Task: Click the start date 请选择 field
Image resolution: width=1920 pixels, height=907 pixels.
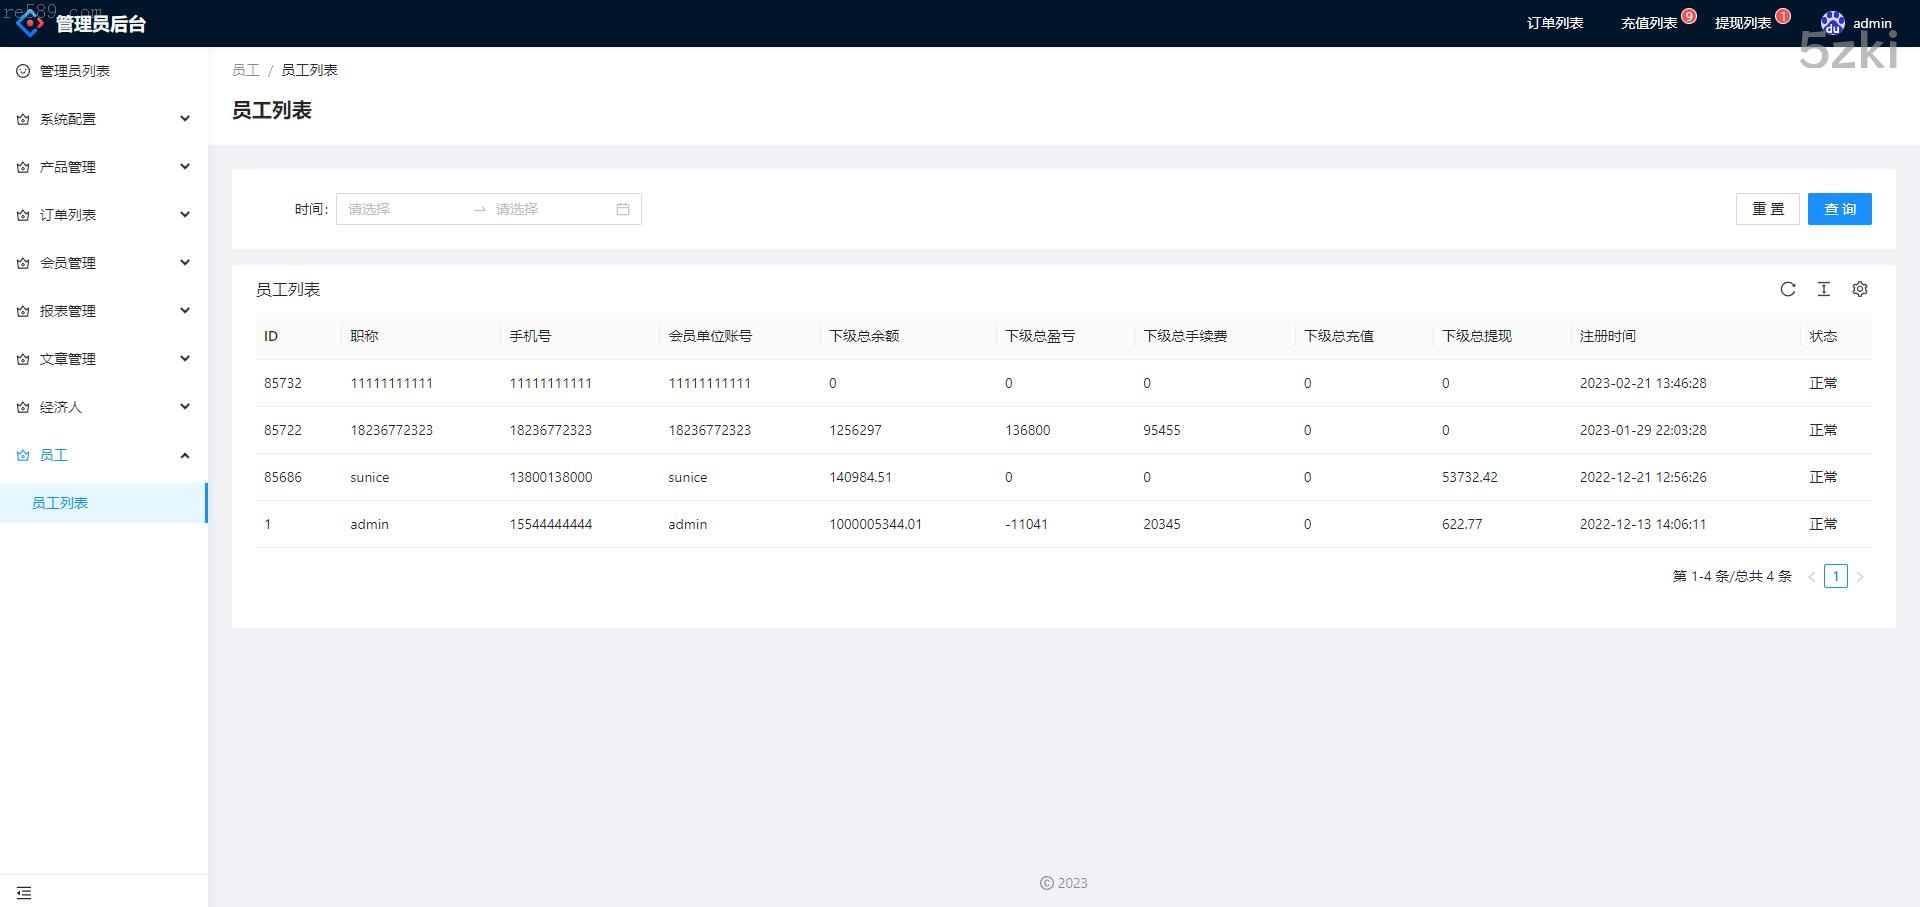Action: point(400,209)
